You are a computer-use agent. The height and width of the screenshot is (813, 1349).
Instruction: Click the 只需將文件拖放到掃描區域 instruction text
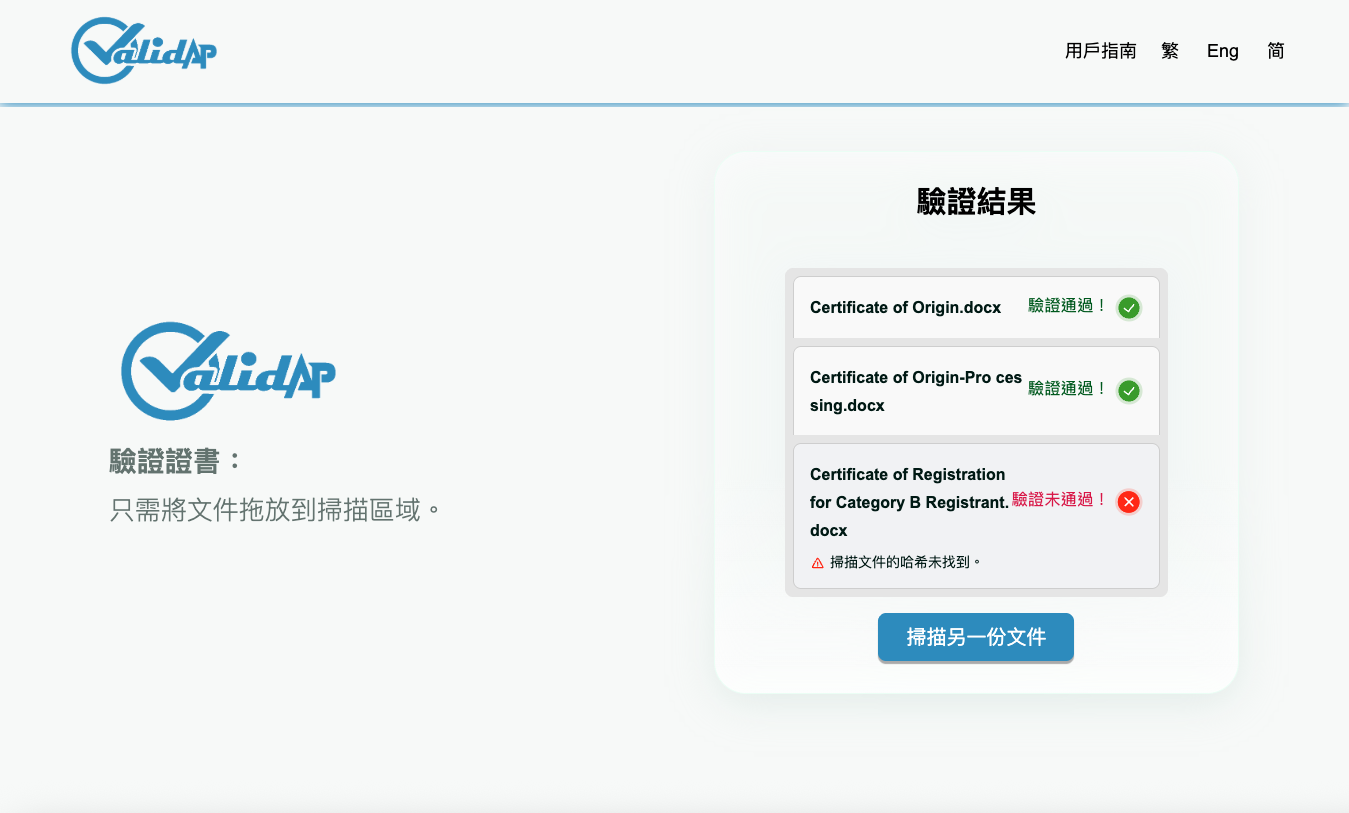click(x=275, y=510)
